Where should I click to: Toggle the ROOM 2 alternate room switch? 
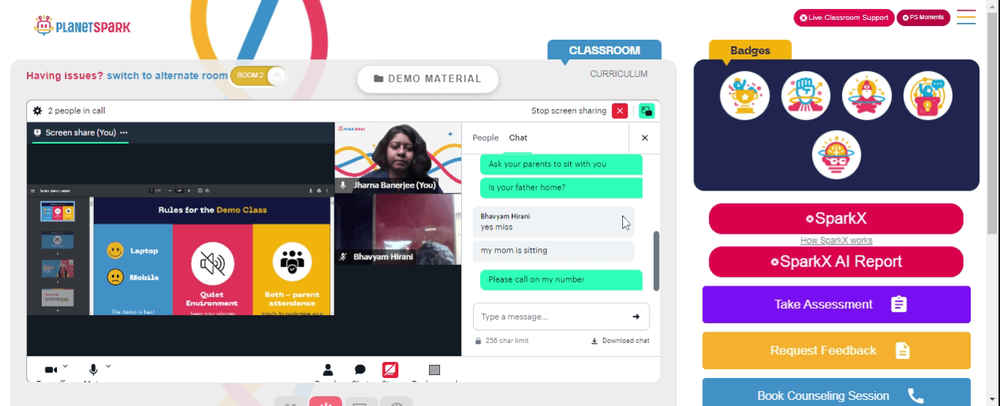(258, 76)
